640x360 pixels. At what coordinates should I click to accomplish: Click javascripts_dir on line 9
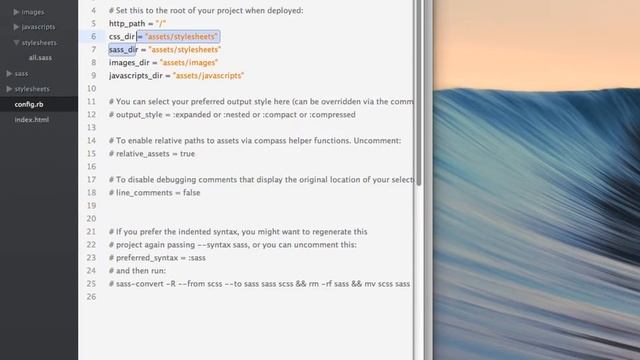[136, 76]
